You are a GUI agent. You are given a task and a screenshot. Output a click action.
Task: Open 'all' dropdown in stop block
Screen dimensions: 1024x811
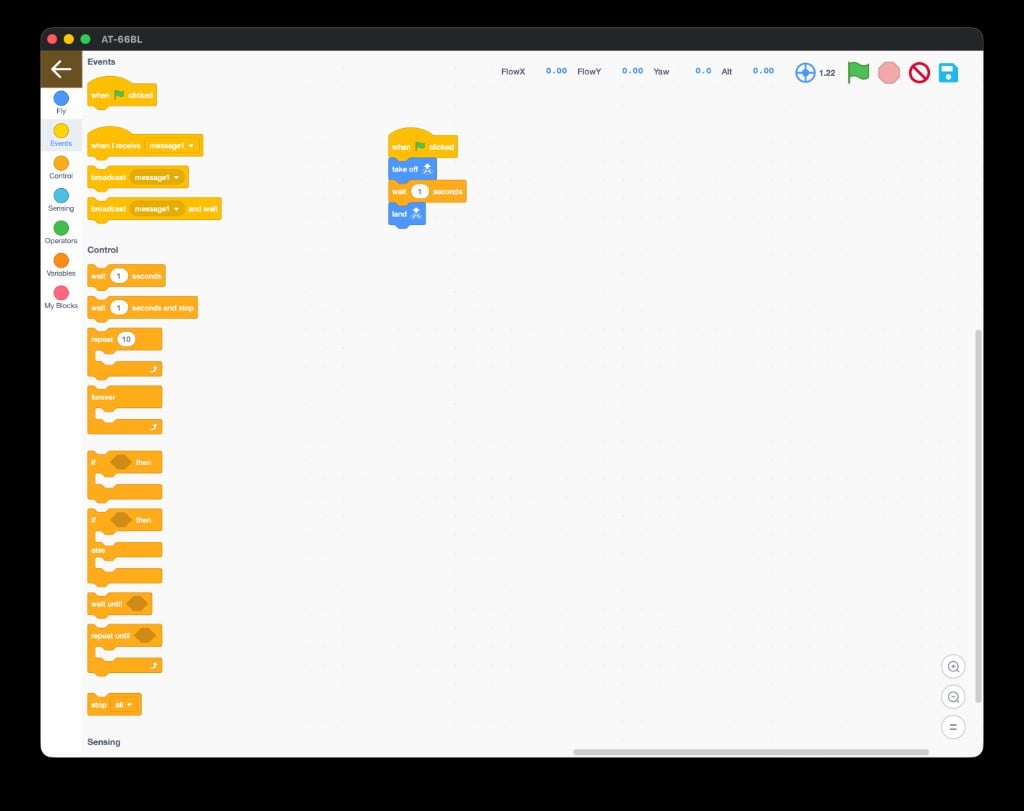123,705
